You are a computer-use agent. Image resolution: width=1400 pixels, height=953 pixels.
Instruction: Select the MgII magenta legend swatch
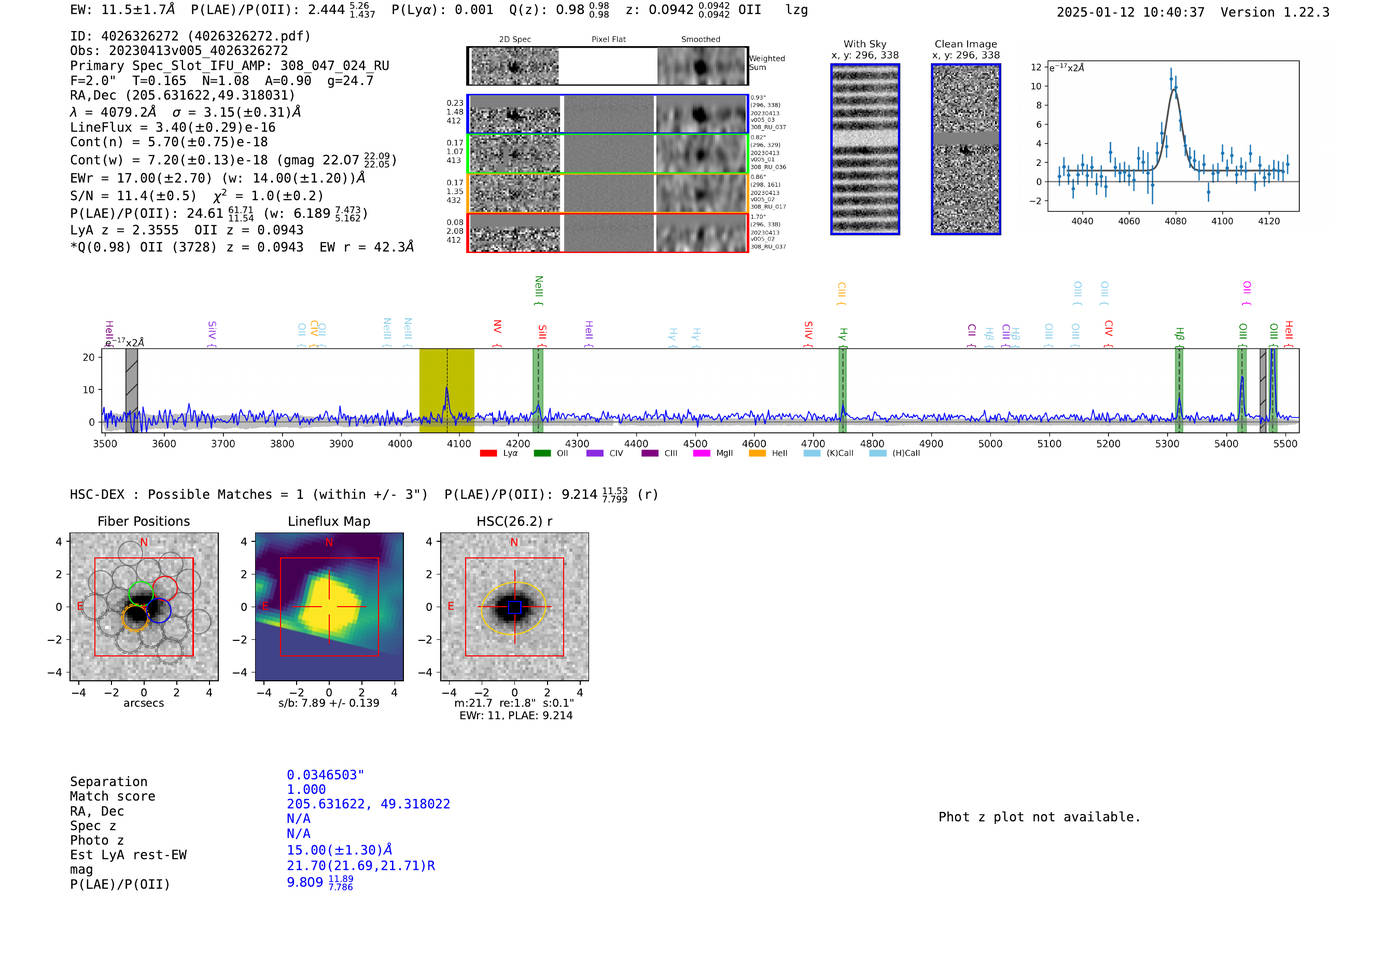701,454
